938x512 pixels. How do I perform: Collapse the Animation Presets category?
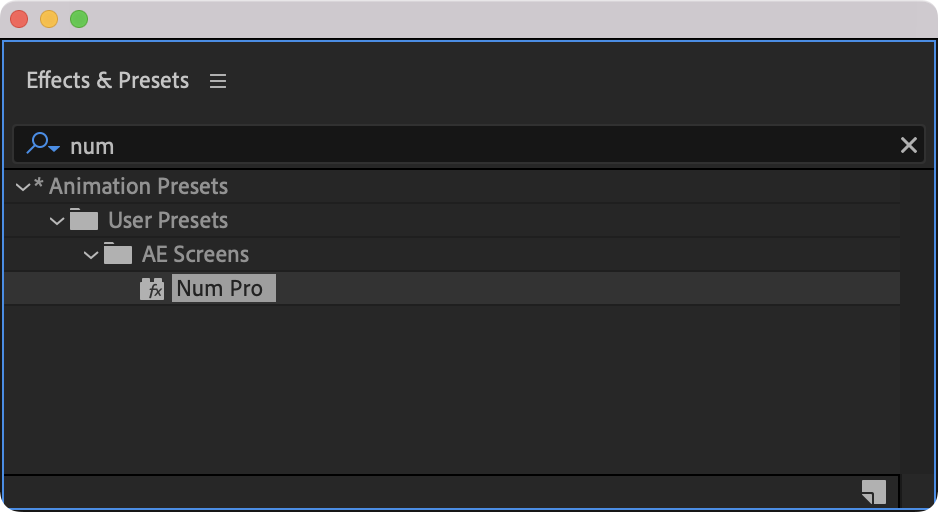coord(23,187)
